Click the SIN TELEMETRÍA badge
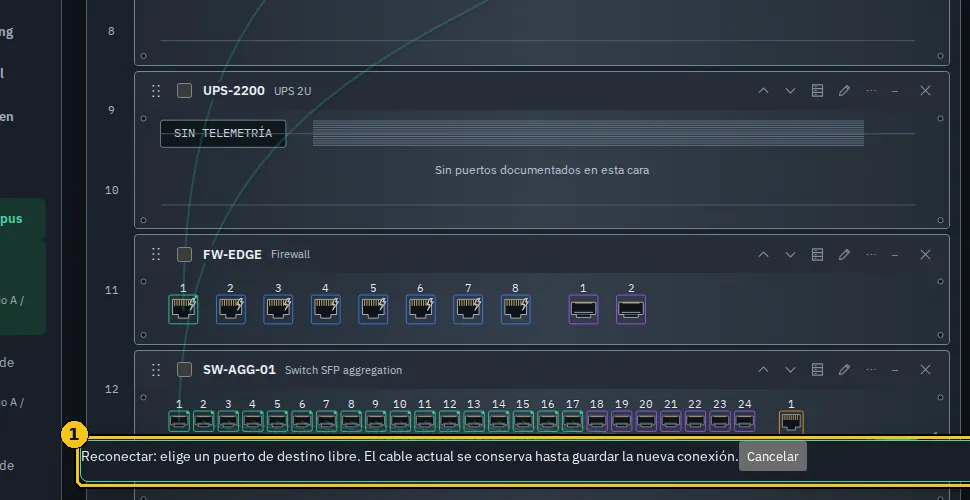The width and height of the screenshot is (970, 500). pos(223,134)
